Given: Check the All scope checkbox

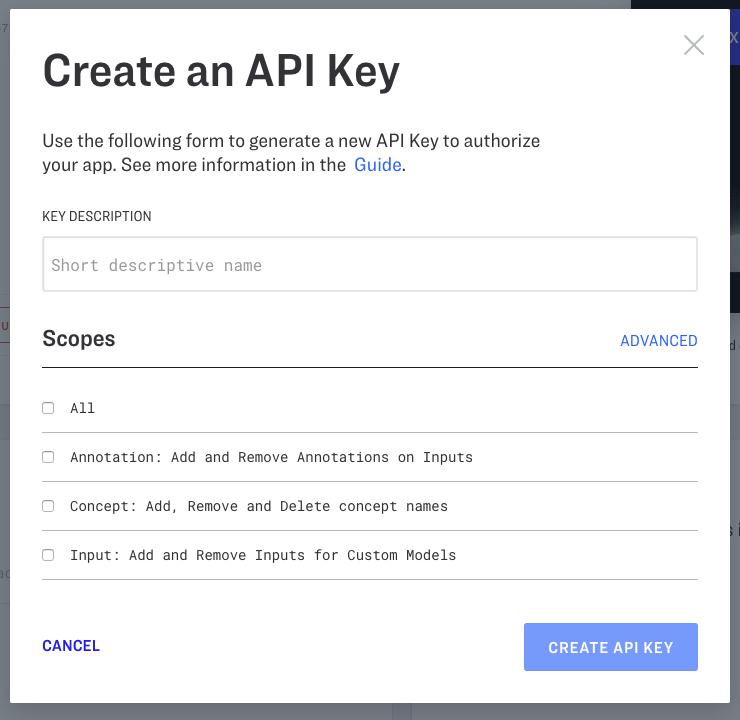Looking at the screenshot, I should (x=48, y=408).
